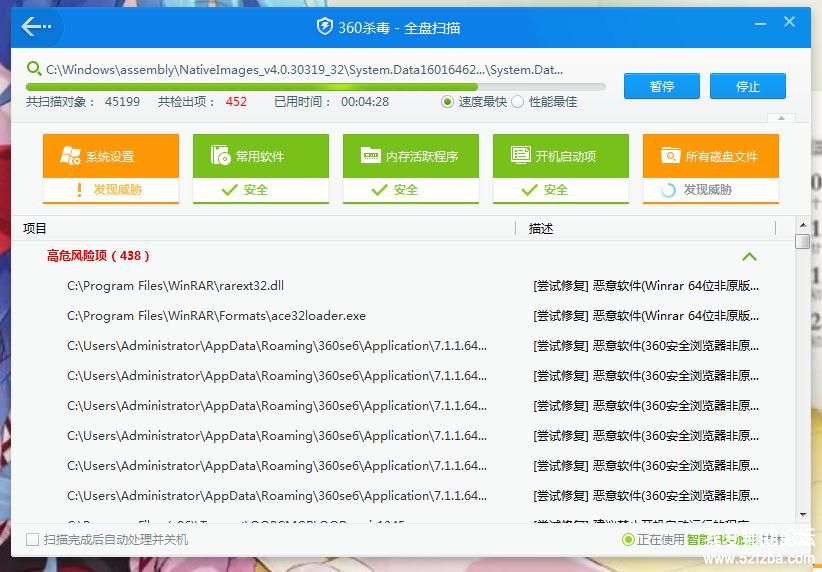Minimize the 360 antivirus window
The image size is (822, 572).
[760, 24]
